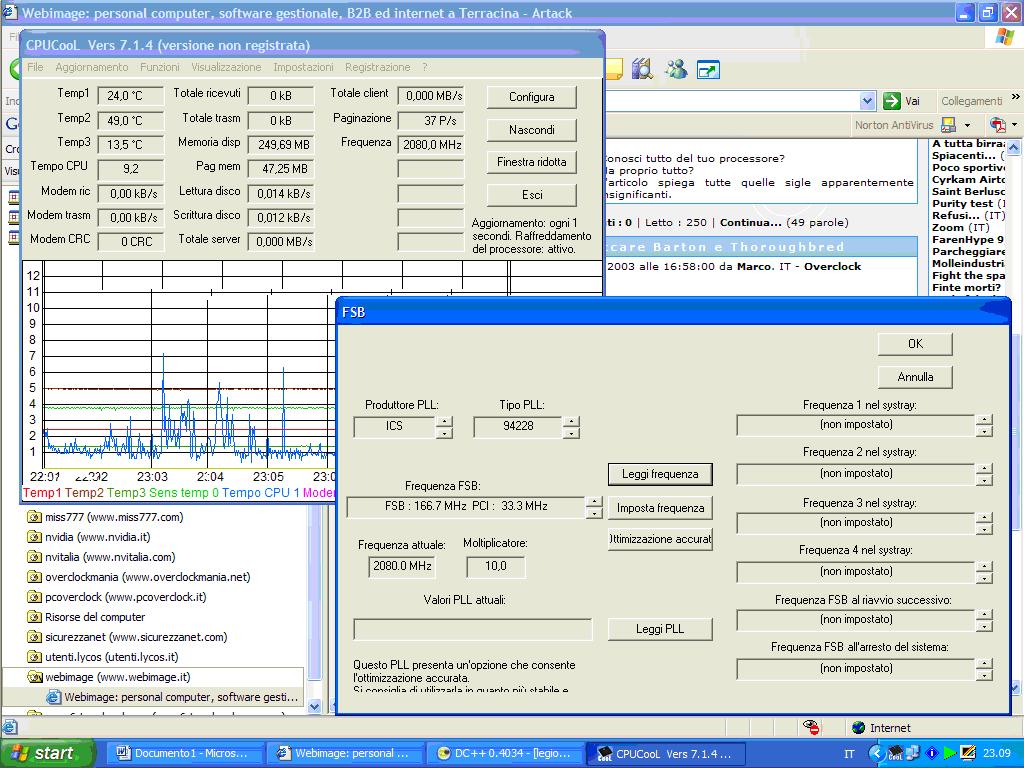
Task: Click the colorful monitor tray icon
Action: [967, 753]
